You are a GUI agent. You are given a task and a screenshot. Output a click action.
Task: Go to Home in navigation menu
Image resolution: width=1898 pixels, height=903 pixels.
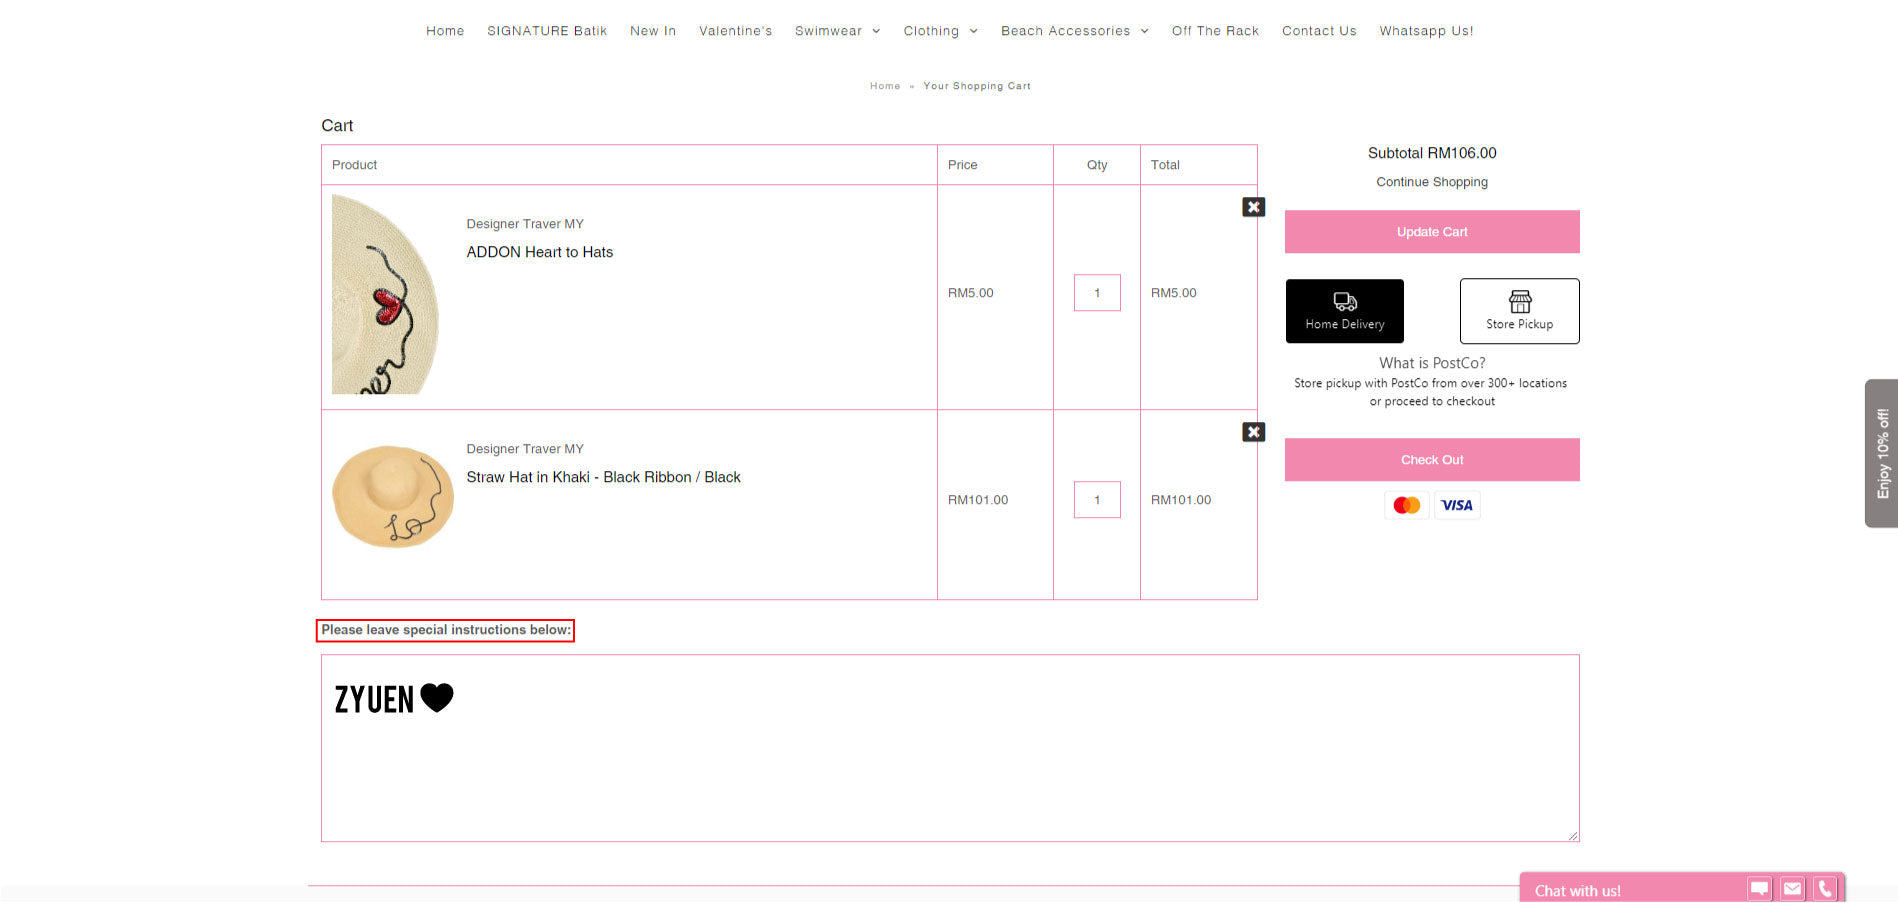(x=445, y=31)
